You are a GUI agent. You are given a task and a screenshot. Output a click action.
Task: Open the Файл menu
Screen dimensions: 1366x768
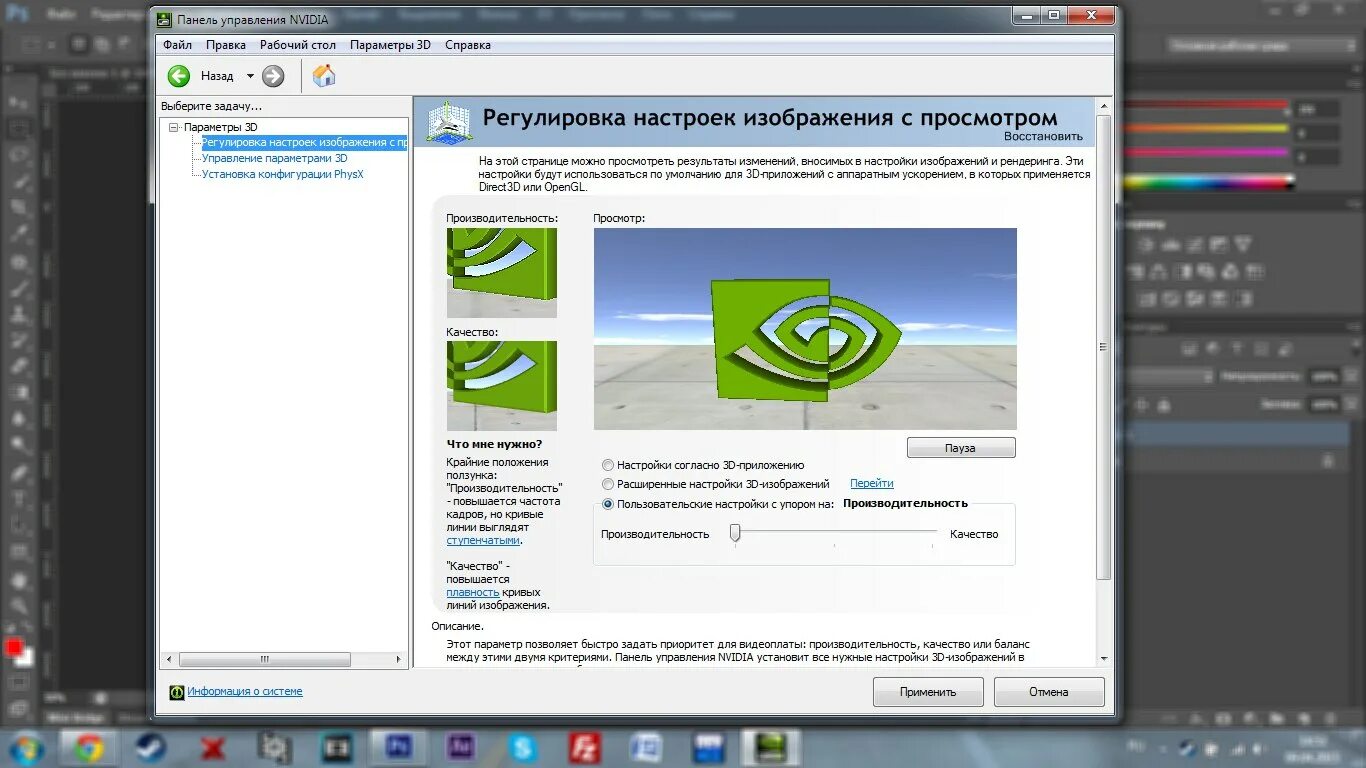pos(177,45)
